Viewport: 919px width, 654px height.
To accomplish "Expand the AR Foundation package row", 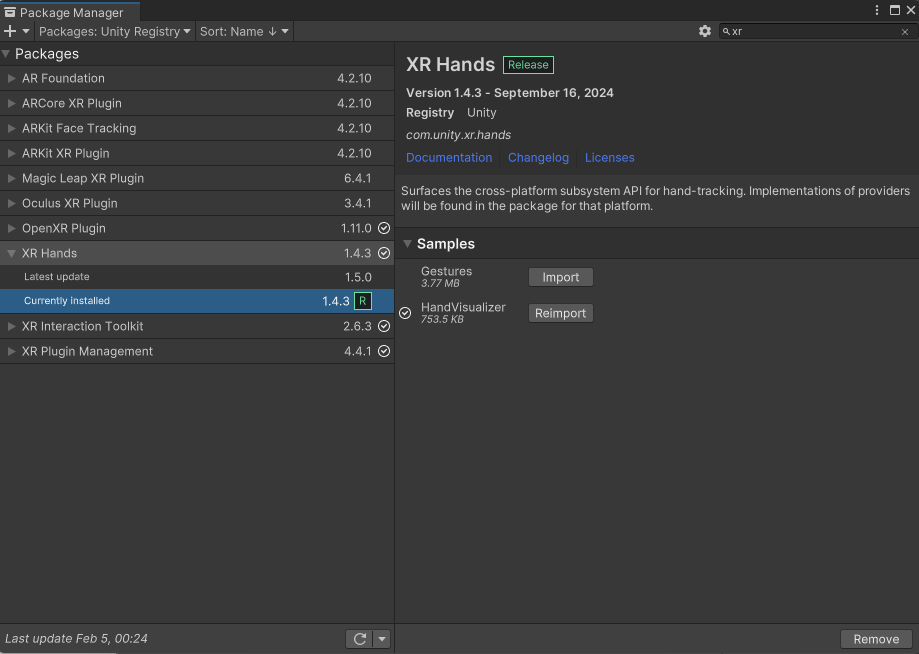I will [x=11, y=78].
